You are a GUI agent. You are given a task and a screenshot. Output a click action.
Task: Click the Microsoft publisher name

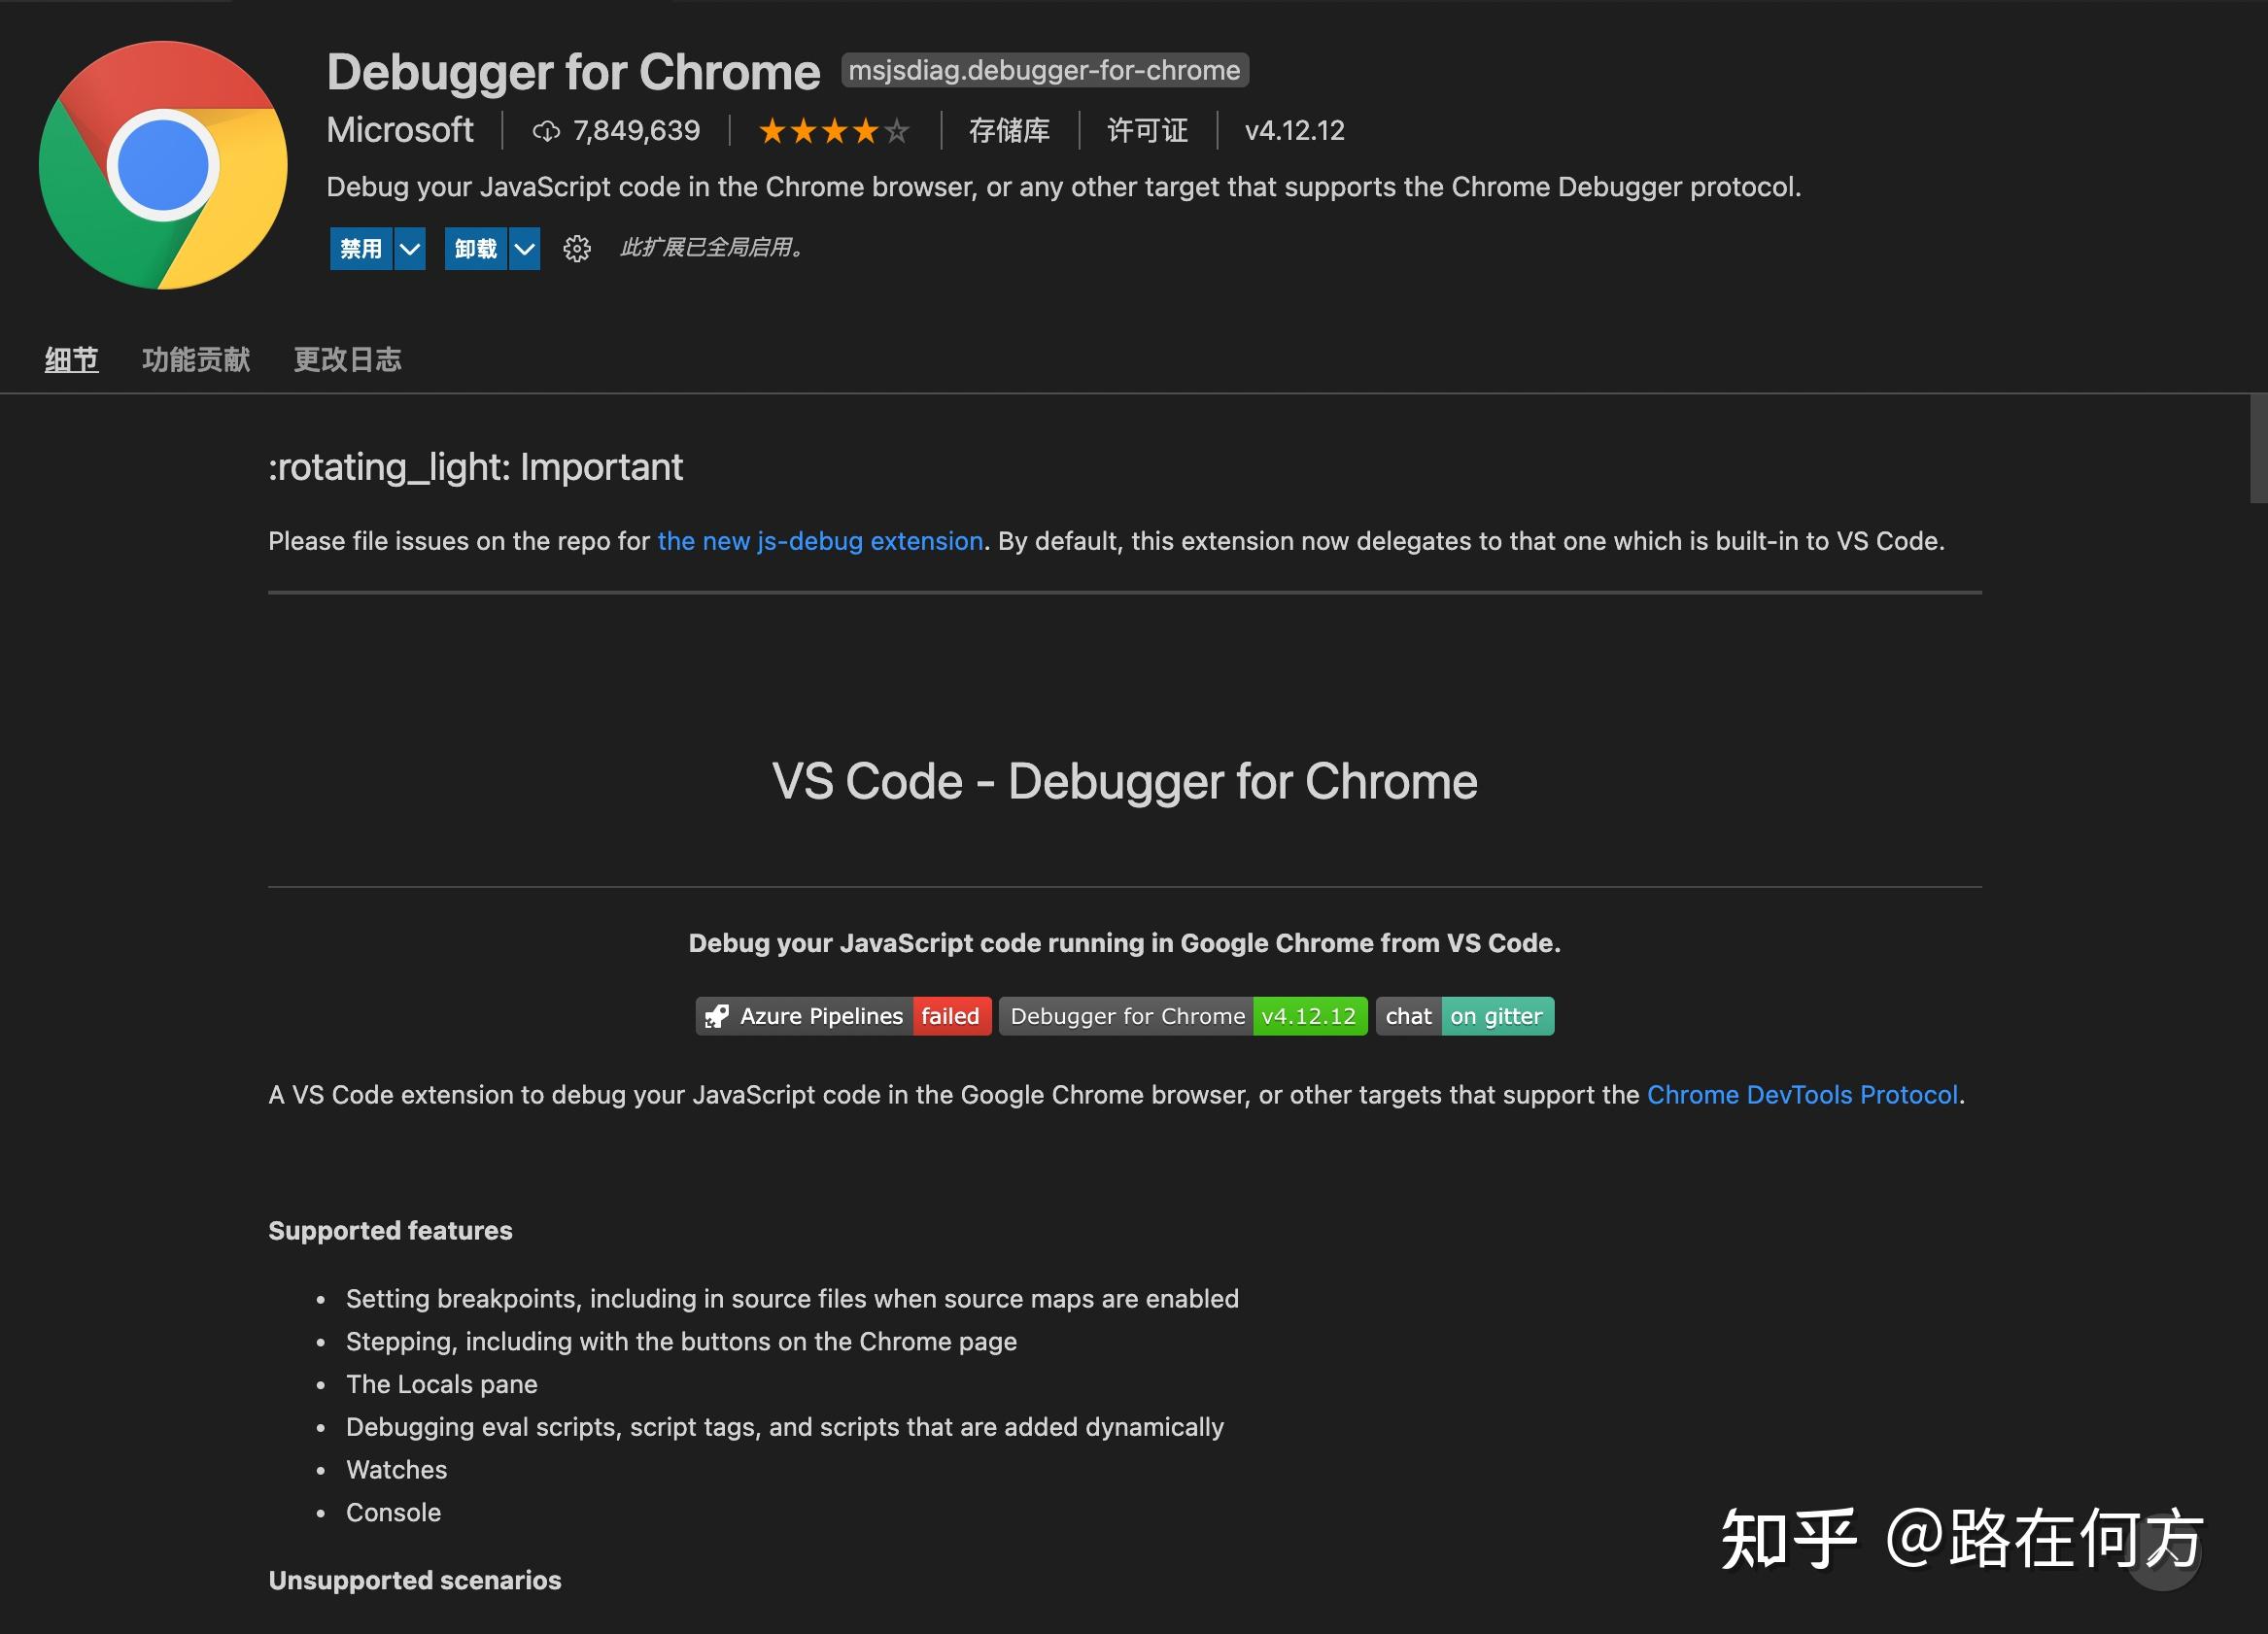tap(400, 130)
